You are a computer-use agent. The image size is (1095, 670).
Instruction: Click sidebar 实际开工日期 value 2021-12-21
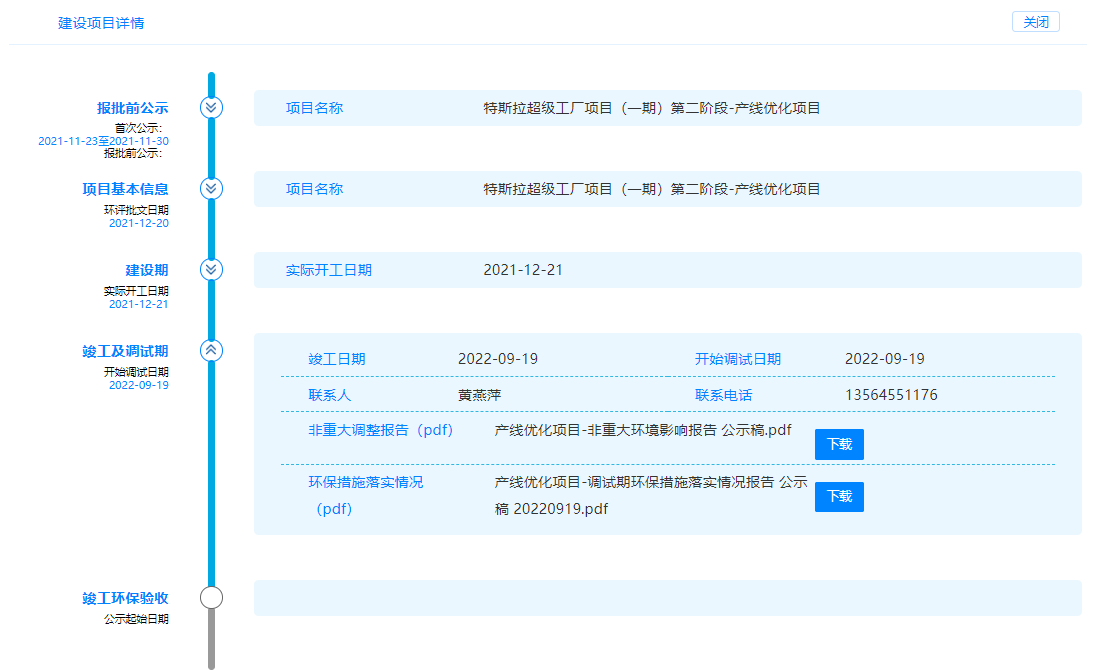(x=139, y=305)
